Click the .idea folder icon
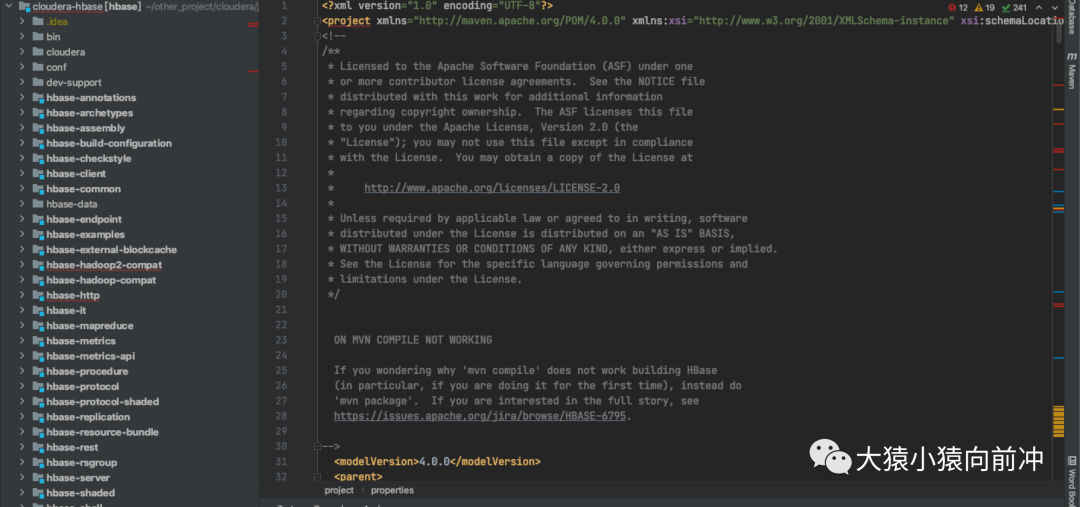The height and width of the screenshot is (507, 1080). [37, 21]
